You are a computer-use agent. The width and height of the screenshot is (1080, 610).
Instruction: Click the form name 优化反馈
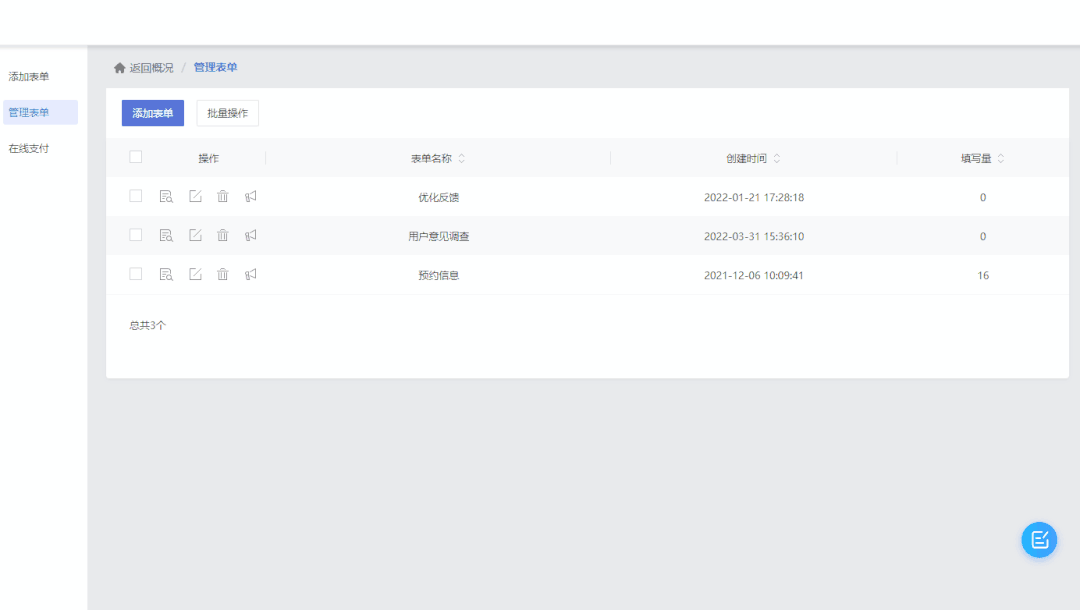(x=439, y=197)
